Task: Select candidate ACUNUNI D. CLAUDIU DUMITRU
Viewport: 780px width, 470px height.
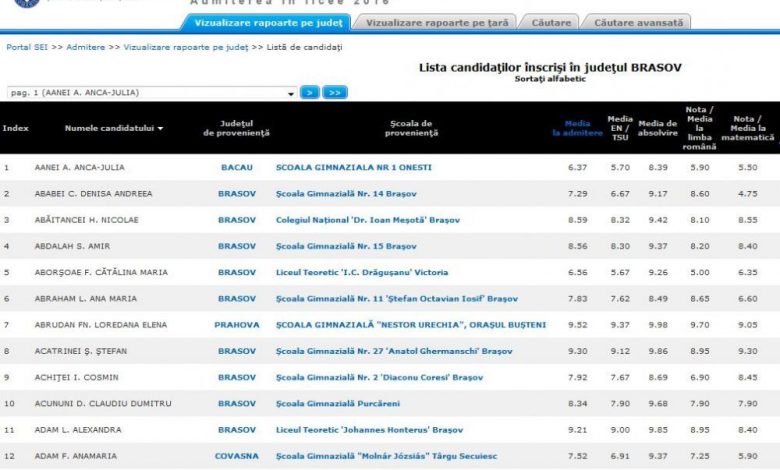Action: [x=103, y=404]
